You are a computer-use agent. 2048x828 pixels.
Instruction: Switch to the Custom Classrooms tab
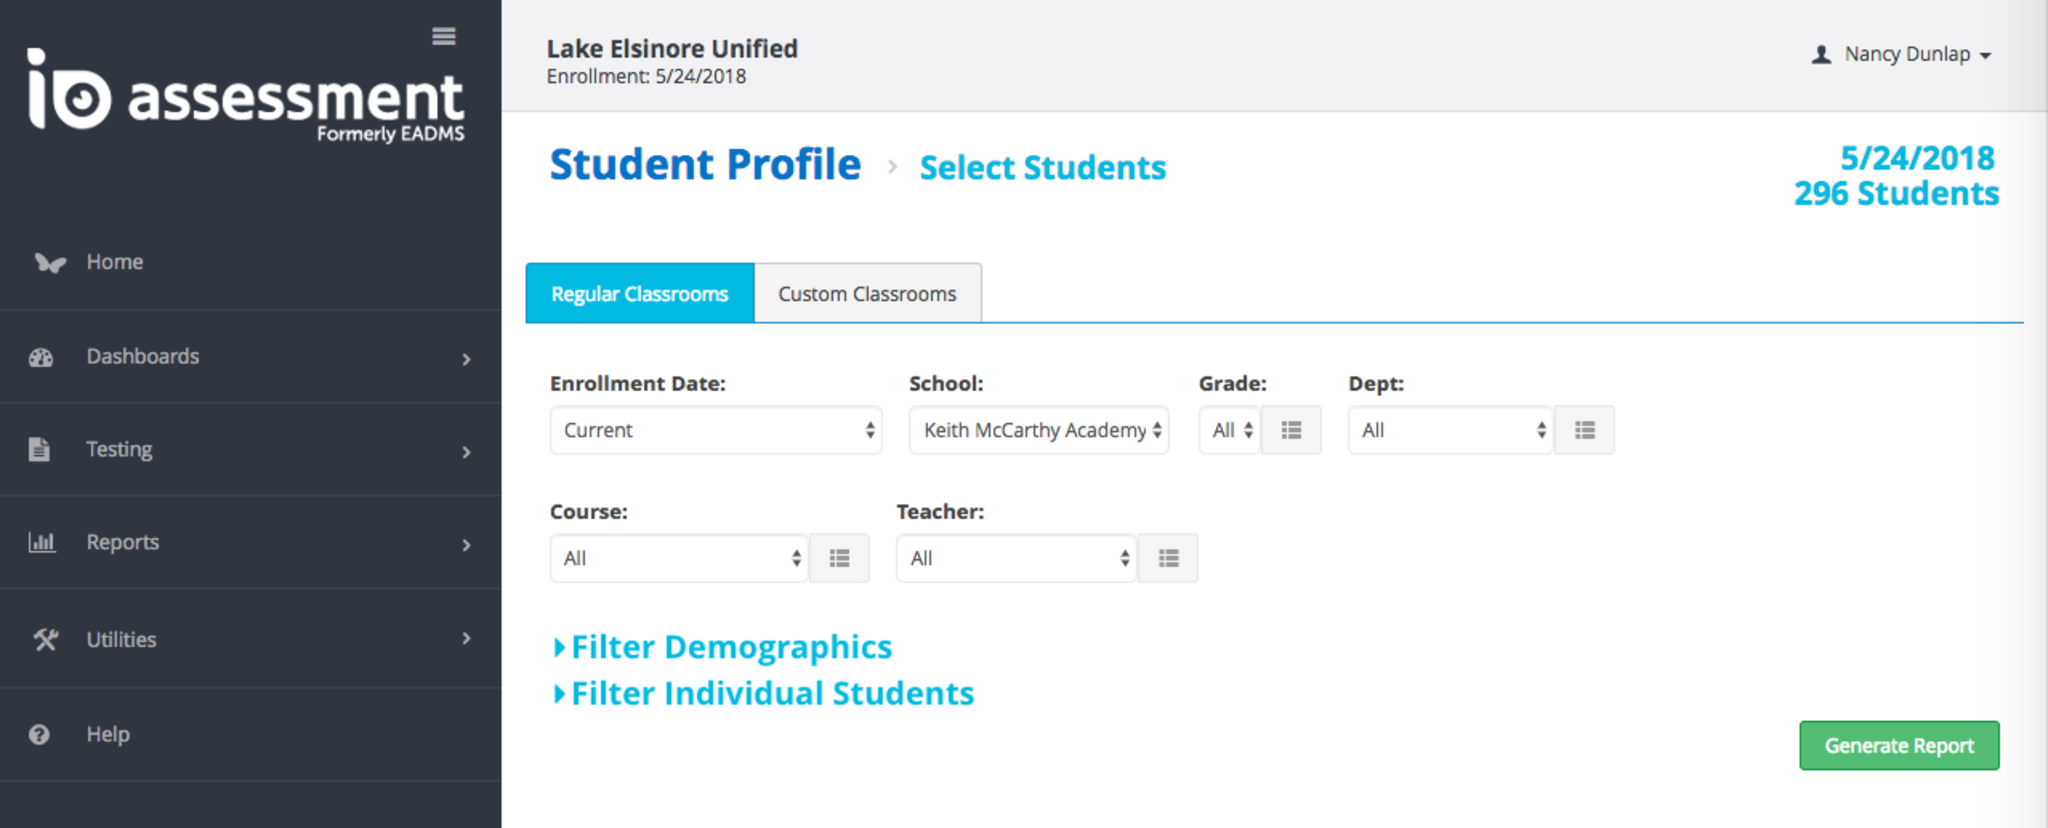point(867,294)
